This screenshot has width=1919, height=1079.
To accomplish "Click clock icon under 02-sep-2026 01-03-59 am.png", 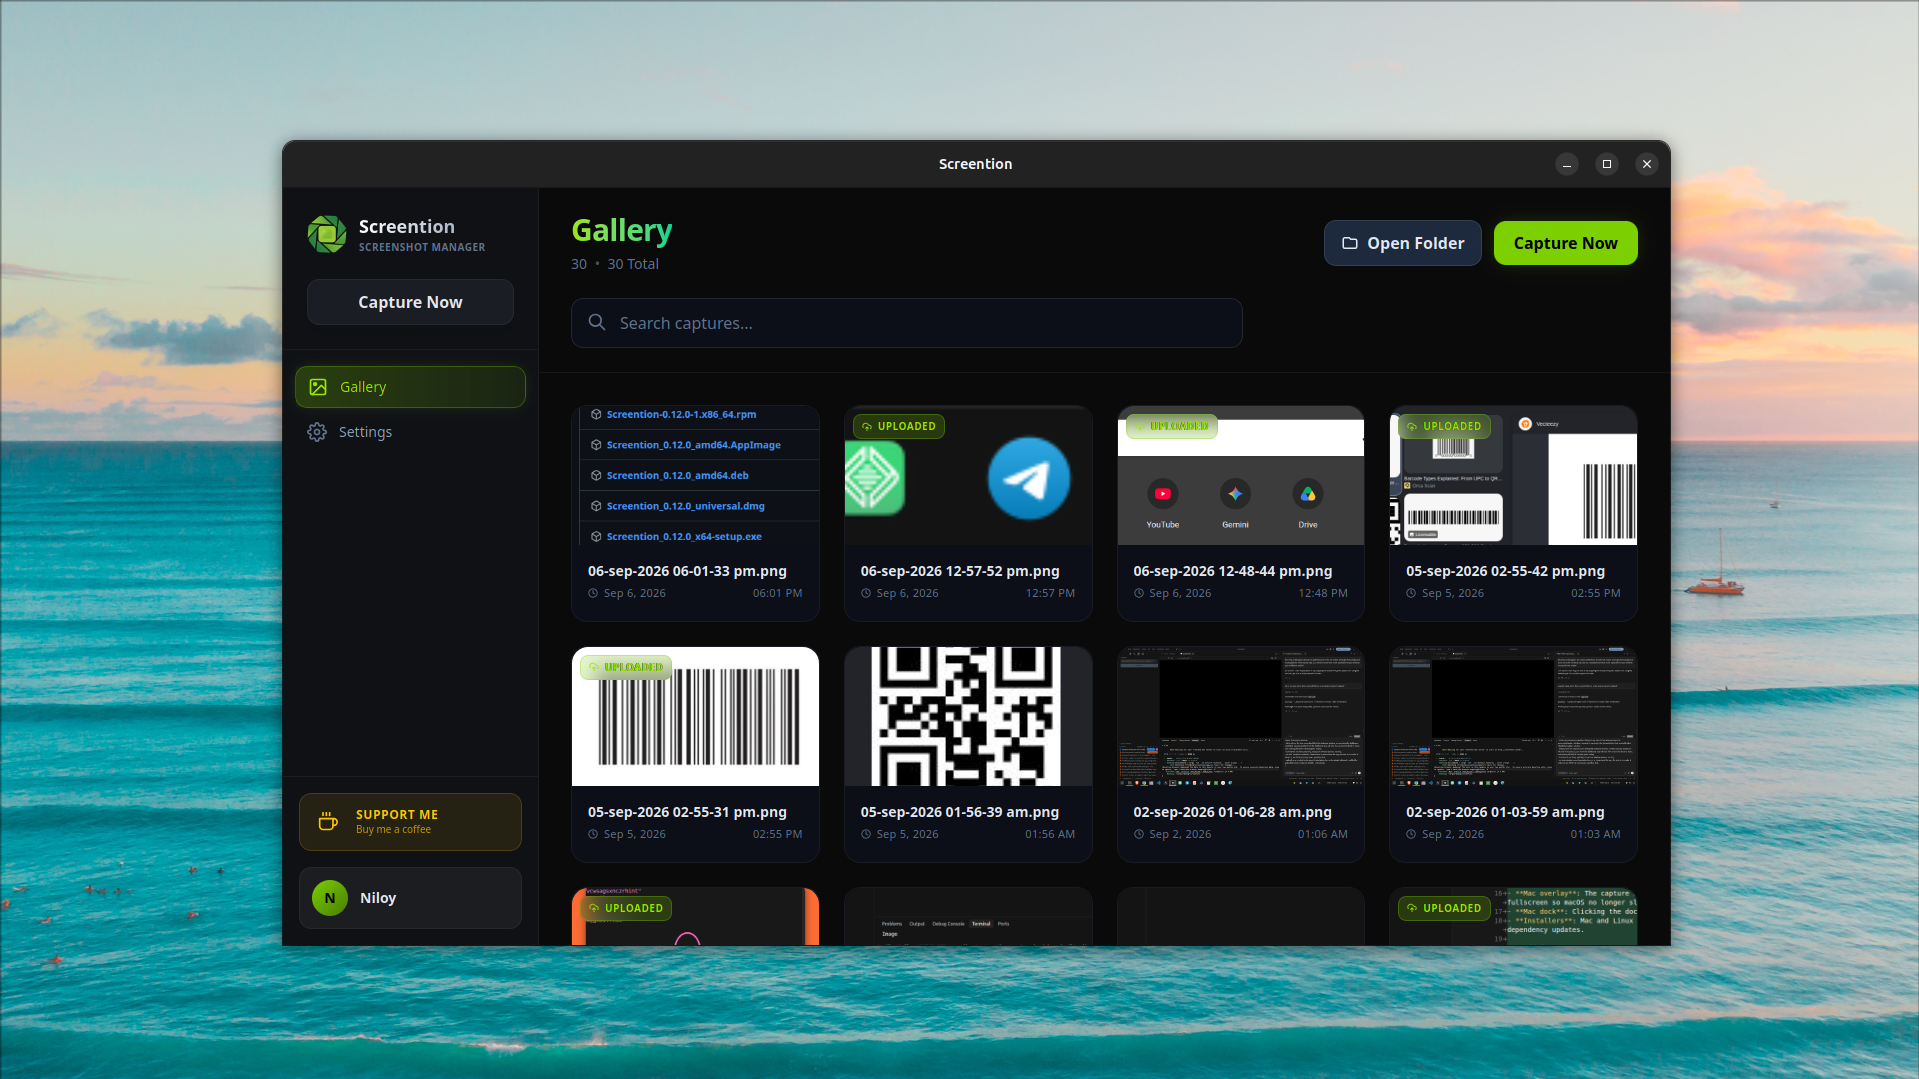I will tap(1411, 834).
